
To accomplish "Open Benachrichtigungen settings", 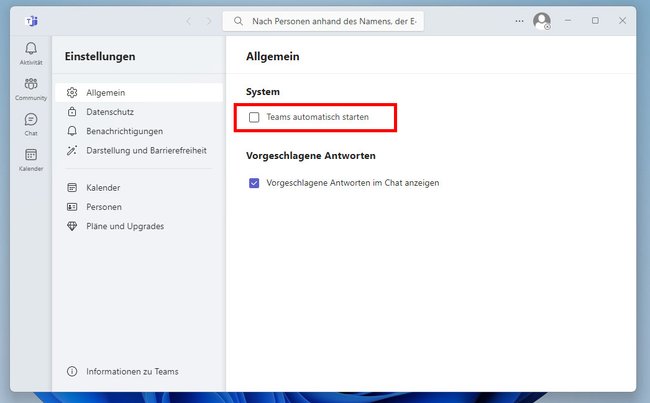I will (139, 131).
